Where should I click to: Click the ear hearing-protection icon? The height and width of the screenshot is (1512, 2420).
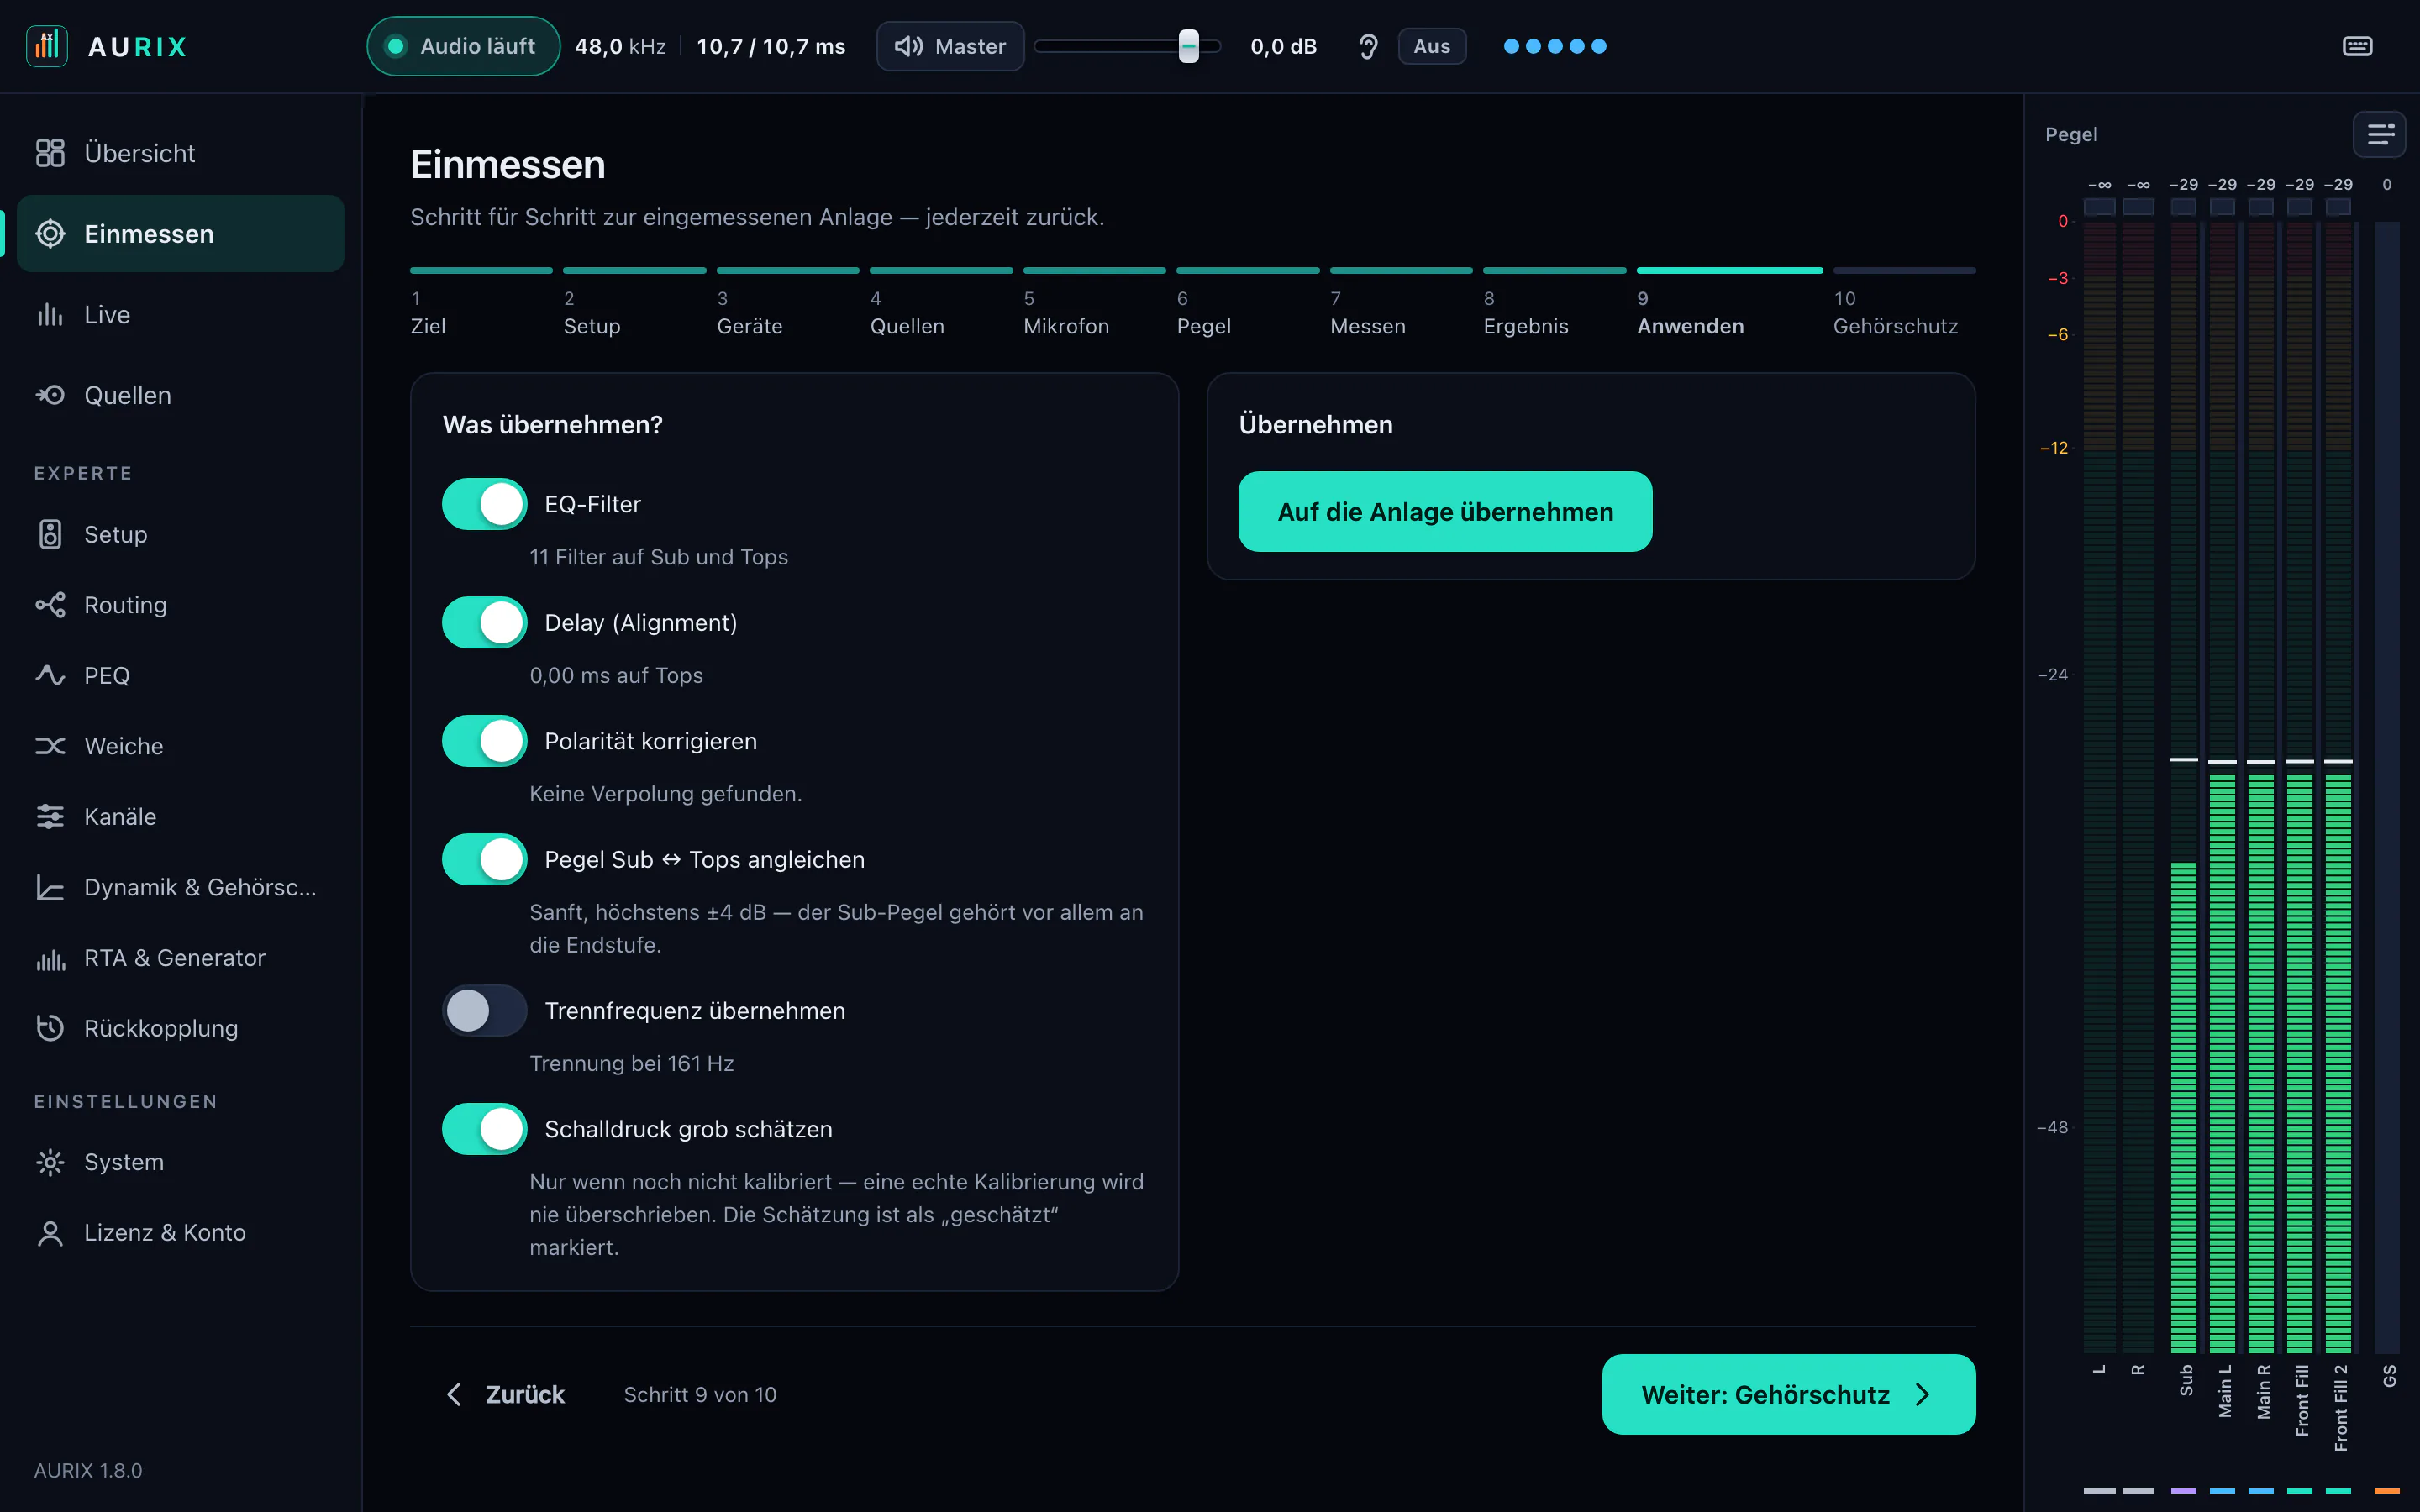click(1368, 46)
